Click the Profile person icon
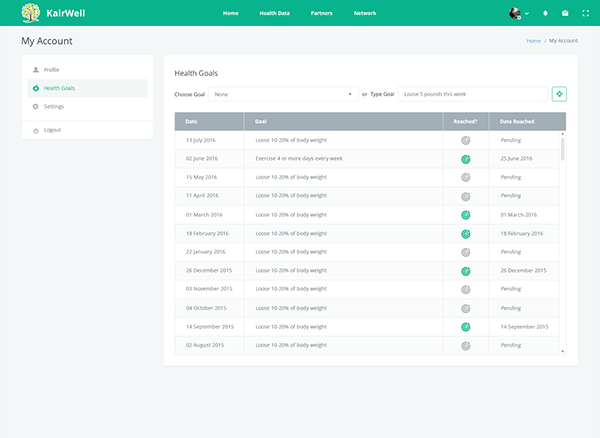The width and height of the screenshot is (600, 438). (36, 70)
